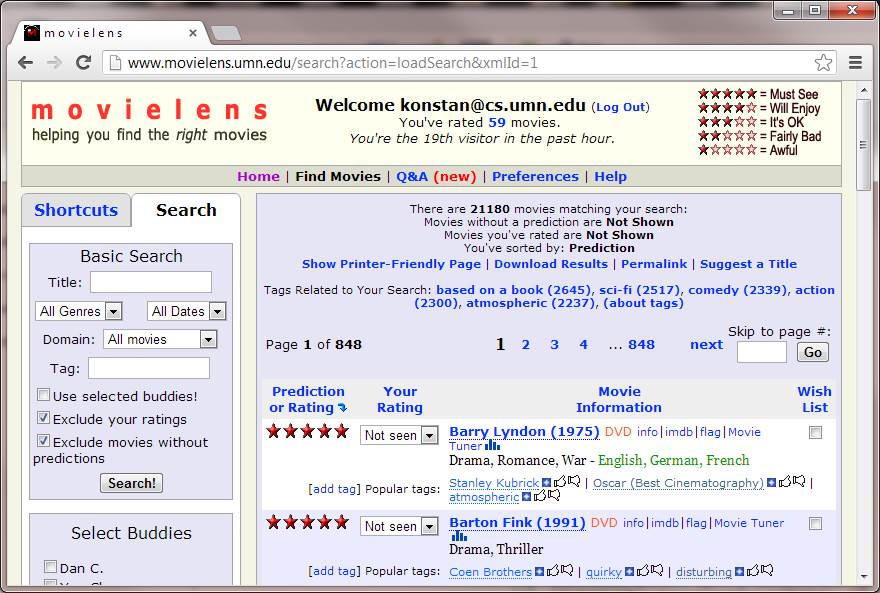This screenshot has width=880, height=593.
Task: Thumbs up the Coen Brothers tag
Action: tap(553, 571)
